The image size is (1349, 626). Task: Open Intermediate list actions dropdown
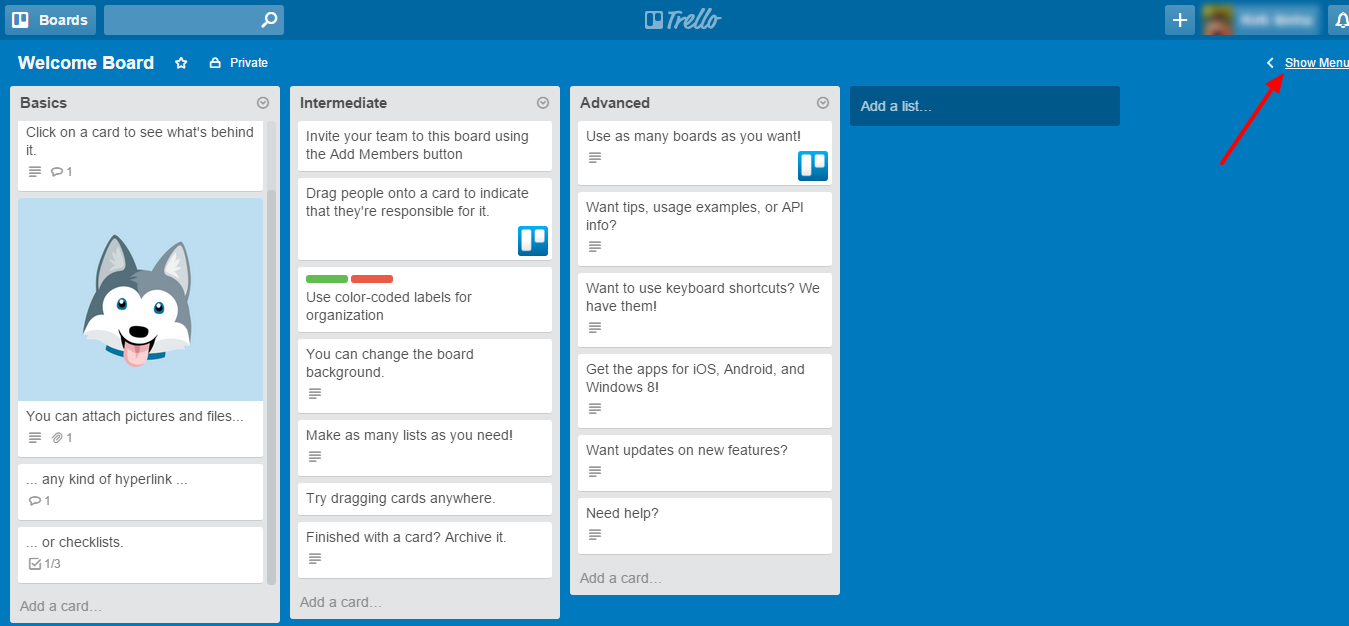click(543, 103)
